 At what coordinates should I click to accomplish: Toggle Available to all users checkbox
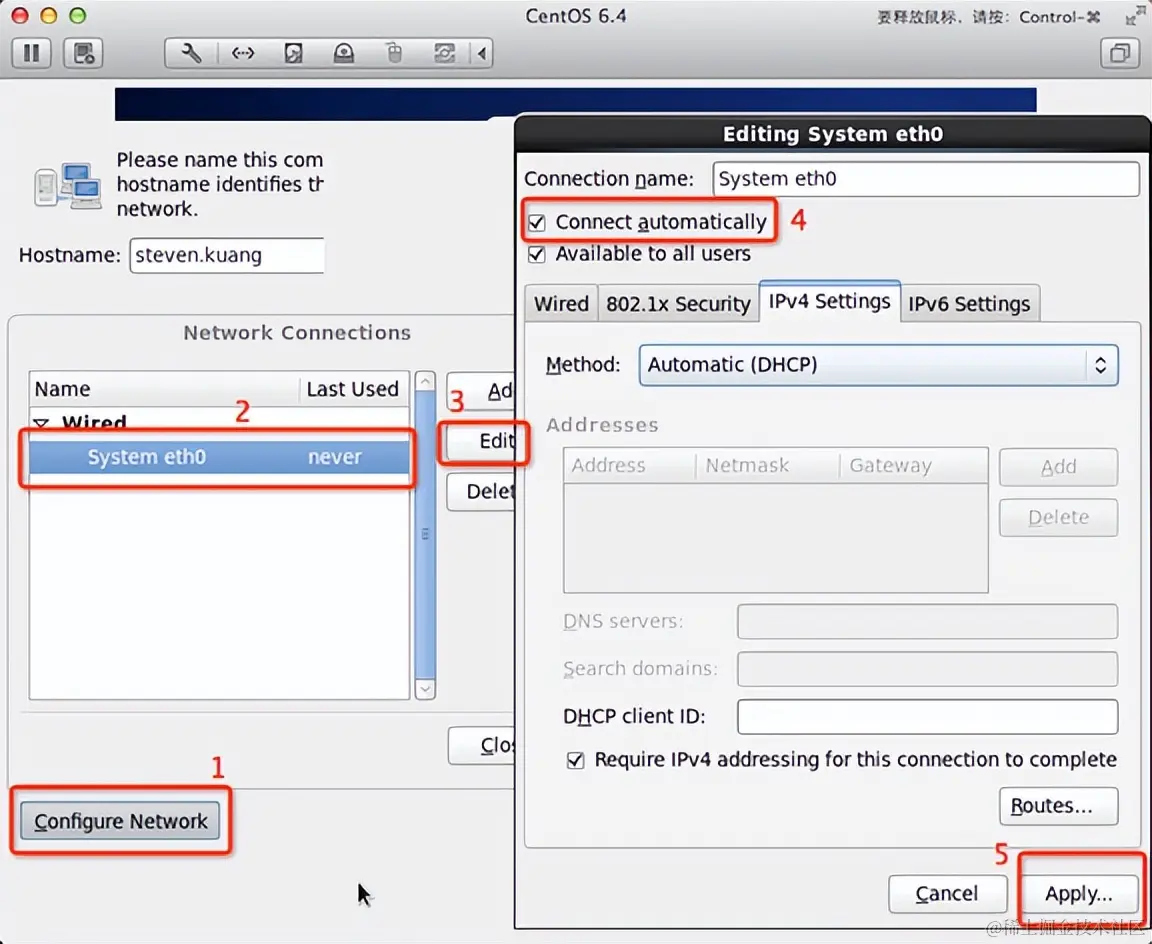tap(537, 254)
